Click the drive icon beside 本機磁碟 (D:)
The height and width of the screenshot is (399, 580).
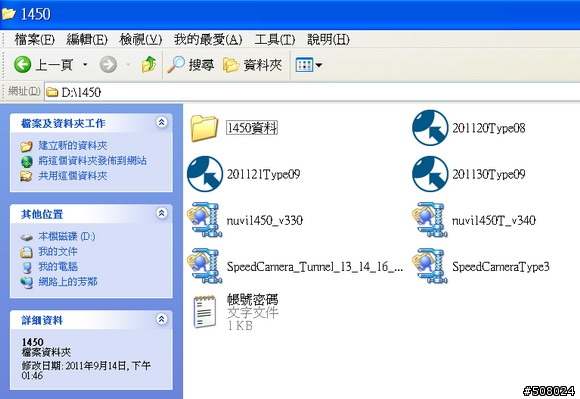(27, 237)
